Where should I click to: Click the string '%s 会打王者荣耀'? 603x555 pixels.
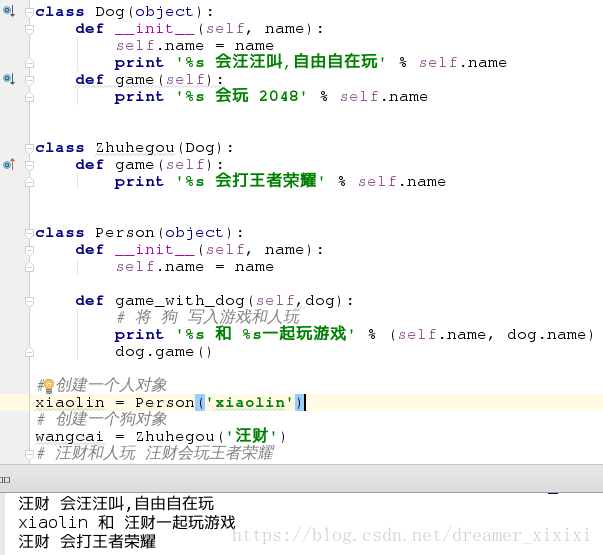[x=250, y=181]
